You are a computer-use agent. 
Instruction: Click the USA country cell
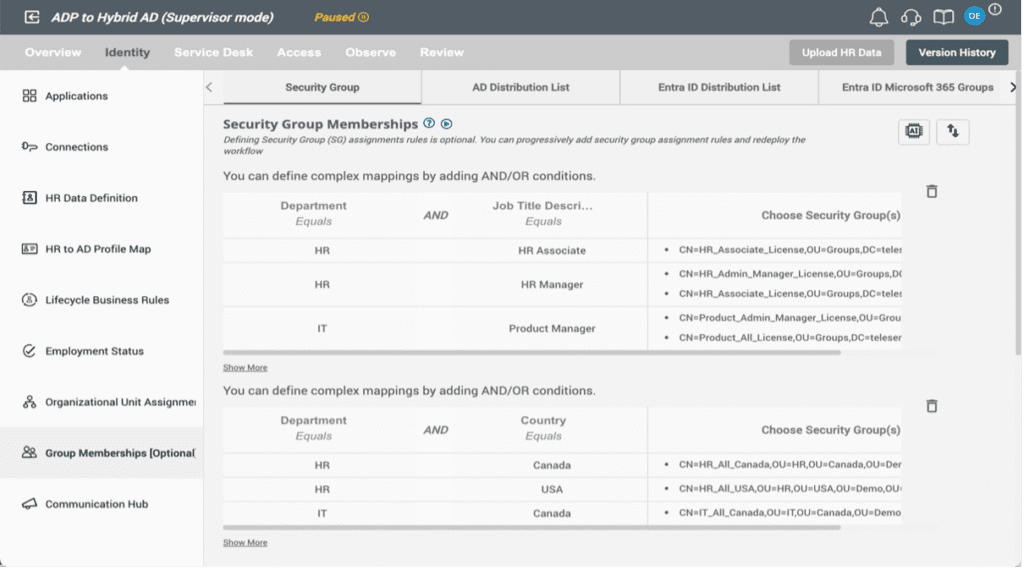552,489
